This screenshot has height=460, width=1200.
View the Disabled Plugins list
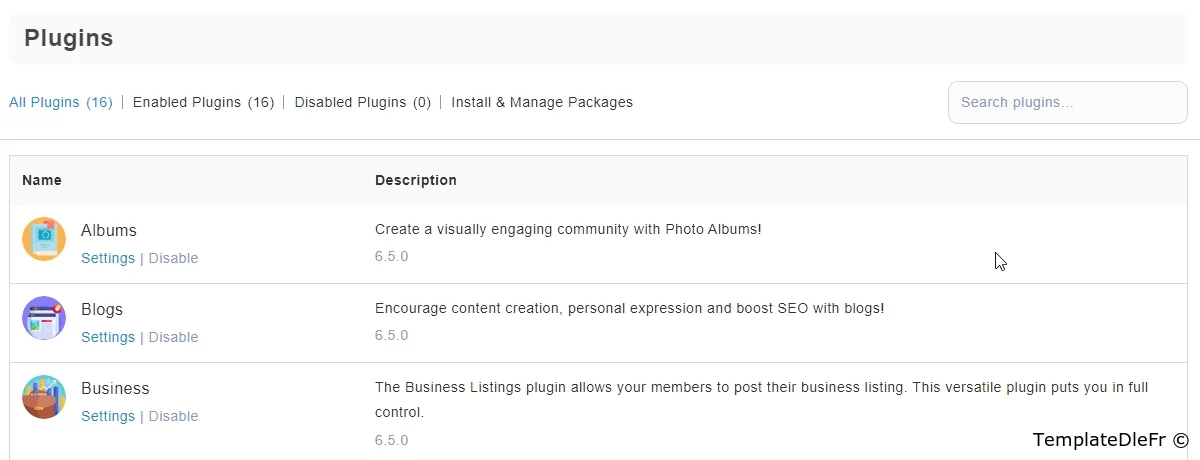(x=362, y=102)
